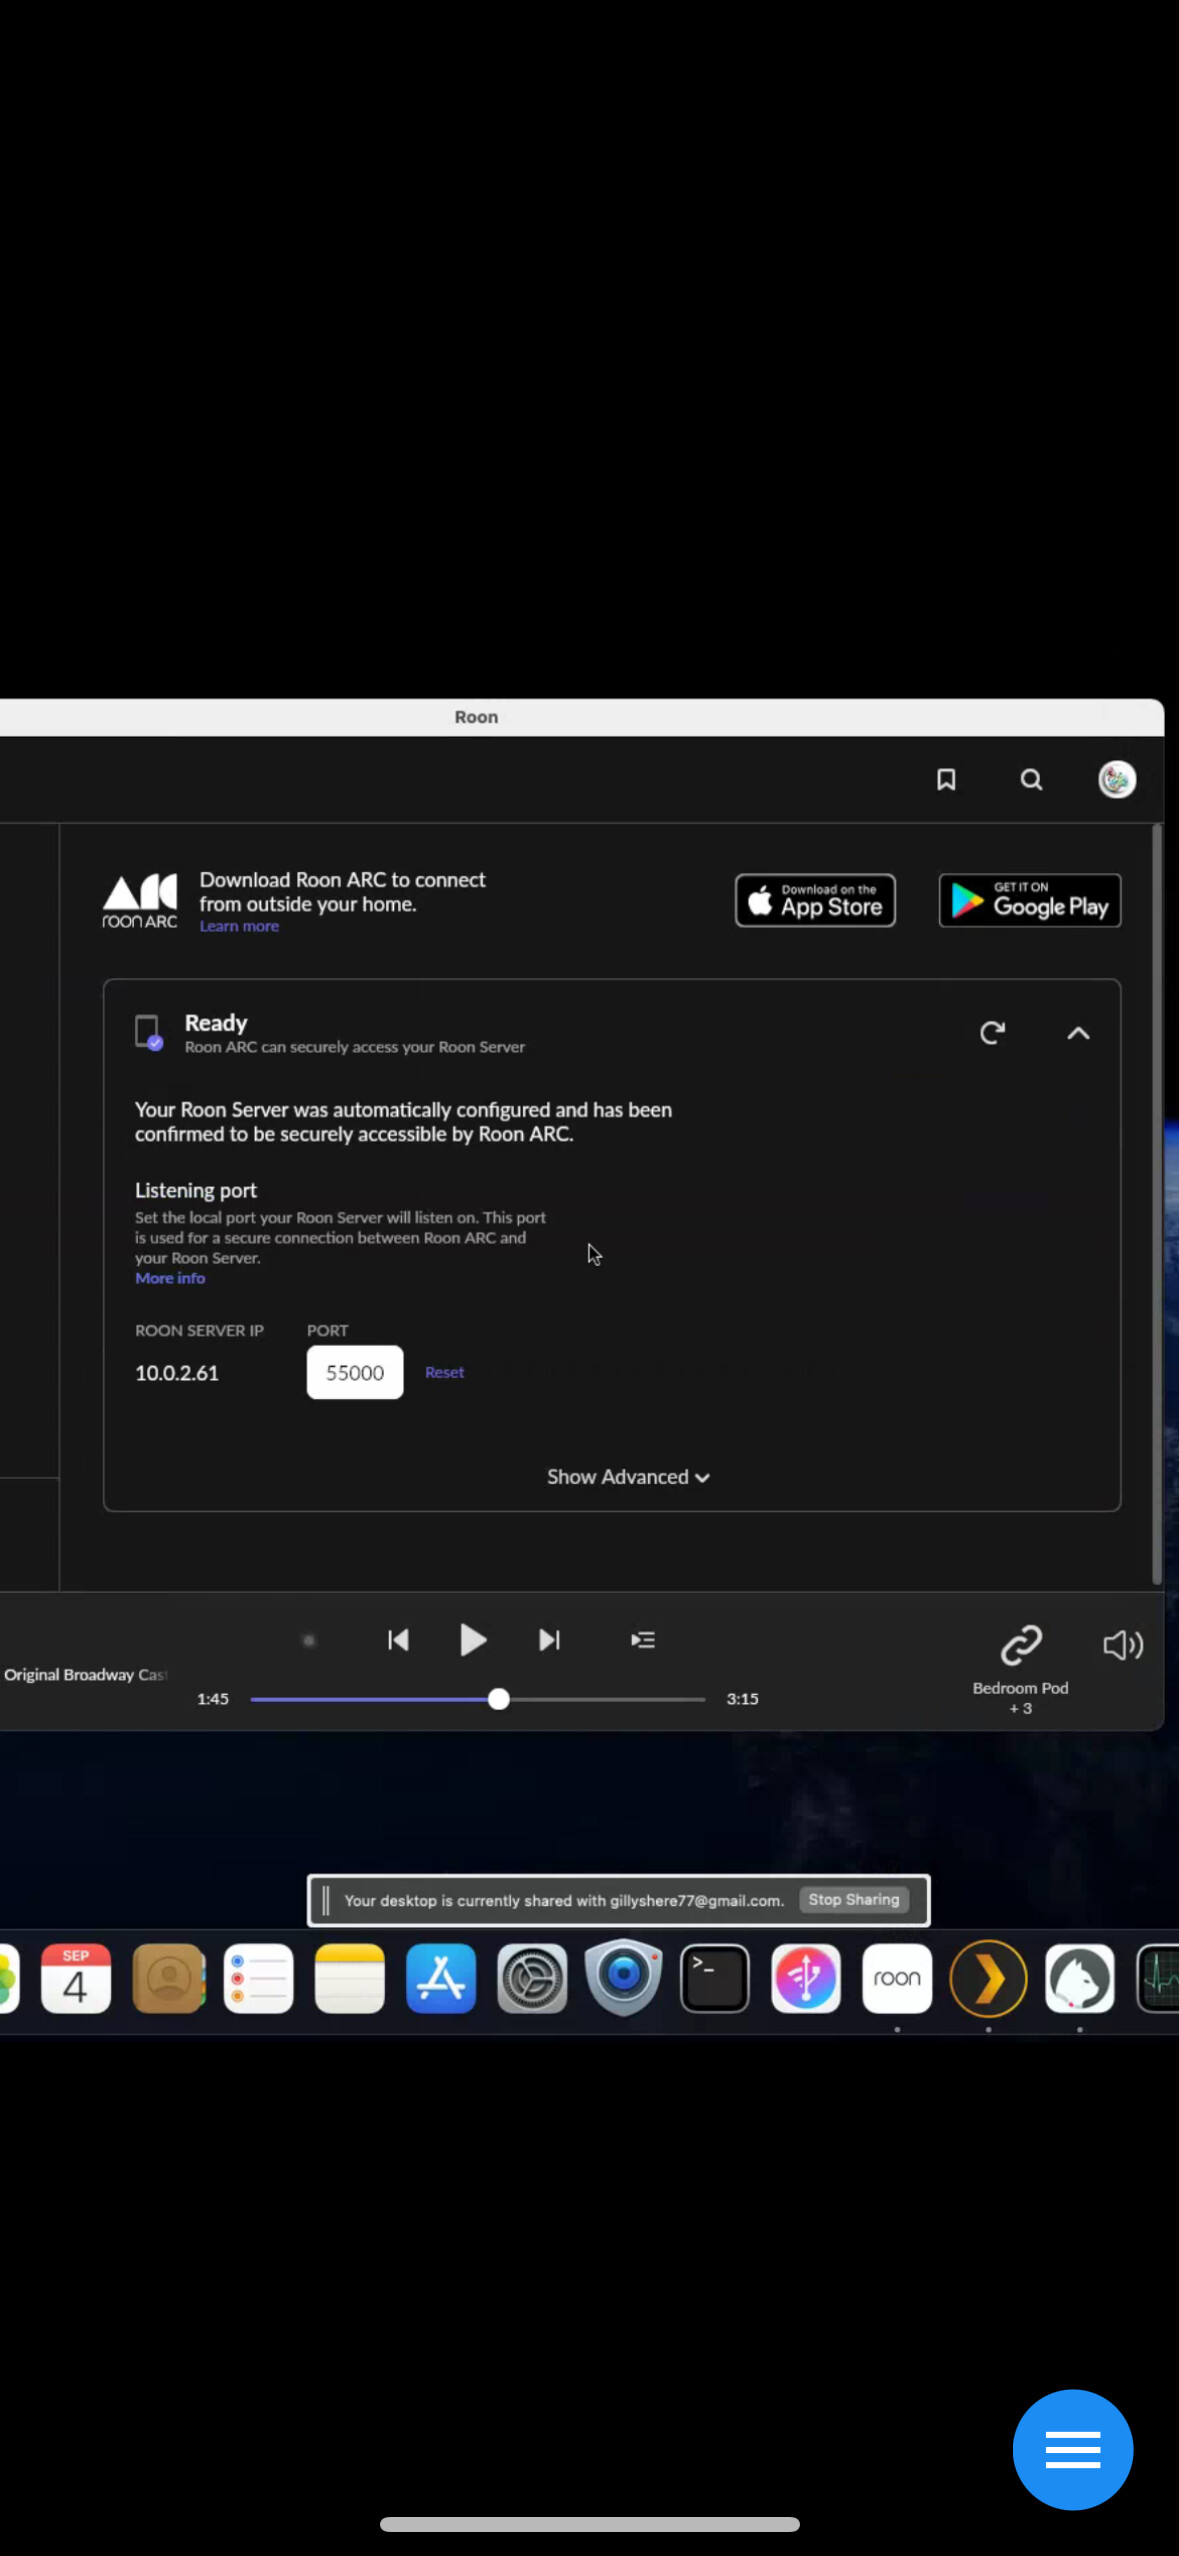Play the current track
The image size is (1179, 2556).
473,1640
